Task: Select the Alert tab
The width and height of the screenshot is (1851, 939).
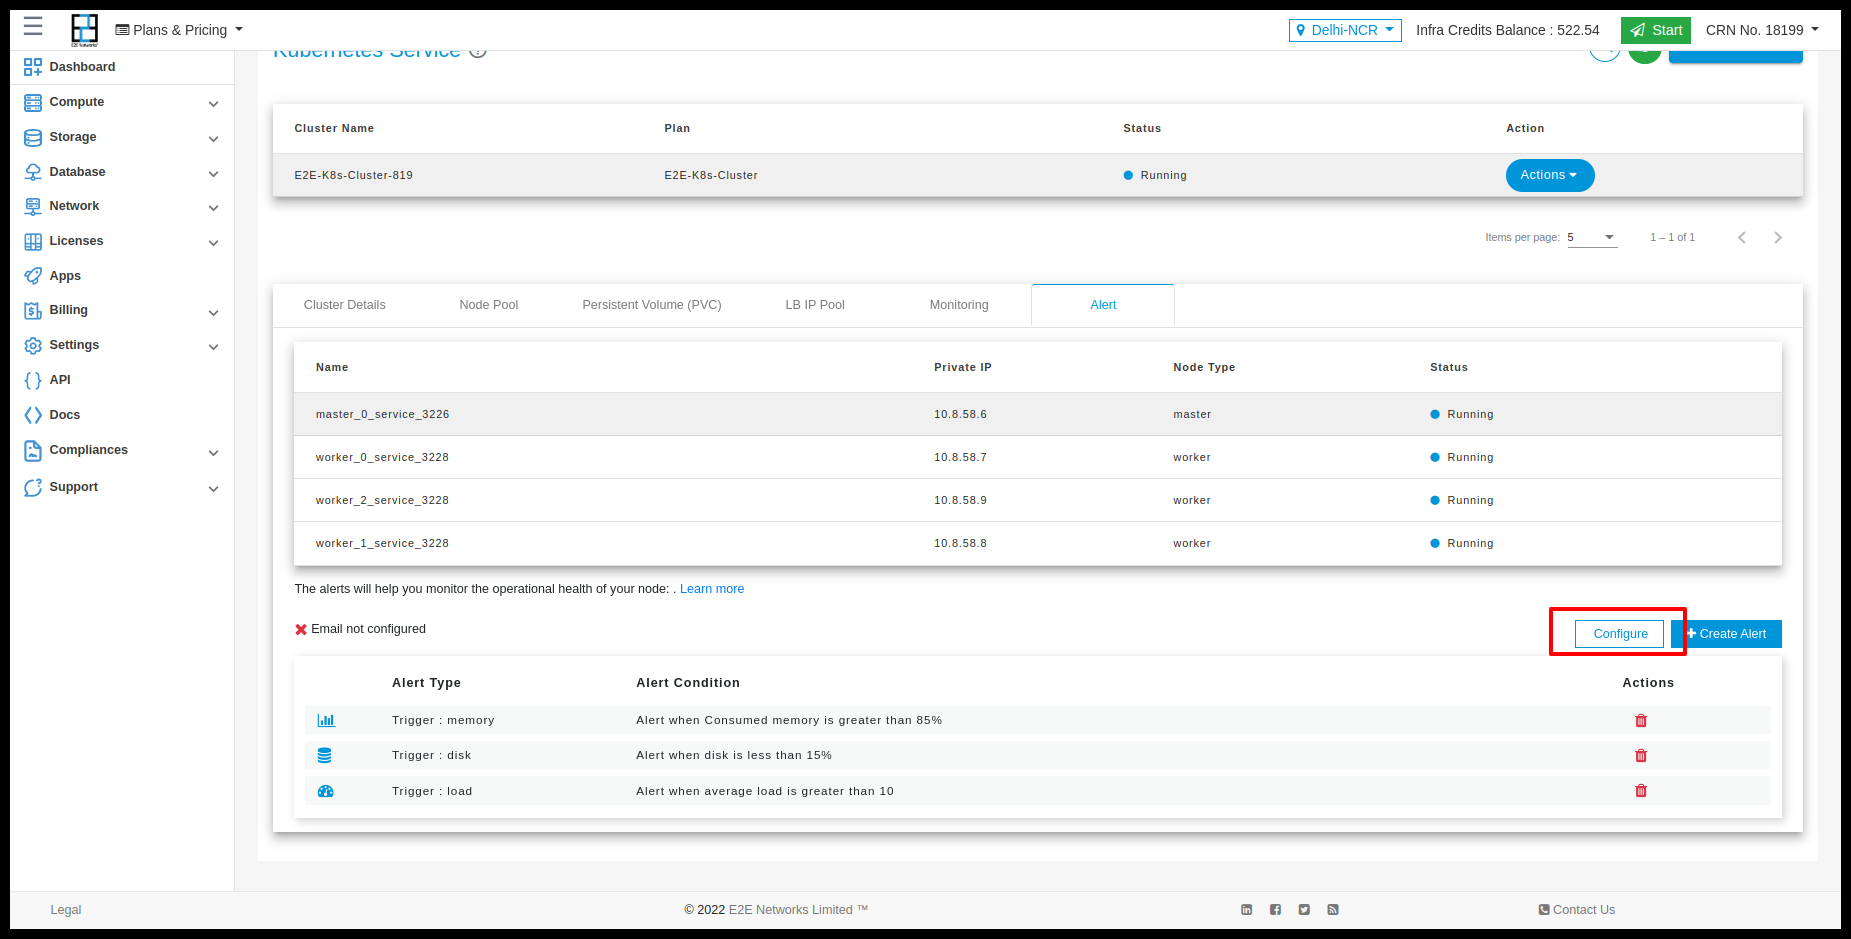Action: coord(1103,305)
